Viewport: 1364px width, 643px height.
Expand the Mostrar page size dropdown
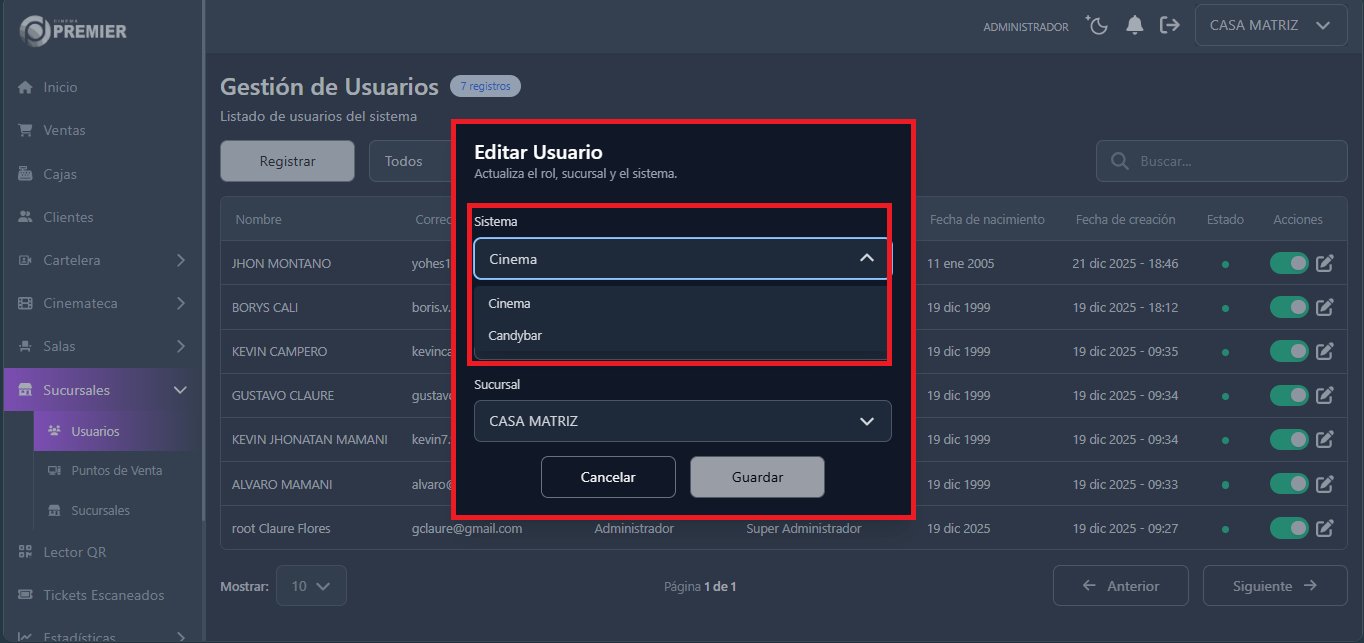pyautogui.click(x=311, y=585)
